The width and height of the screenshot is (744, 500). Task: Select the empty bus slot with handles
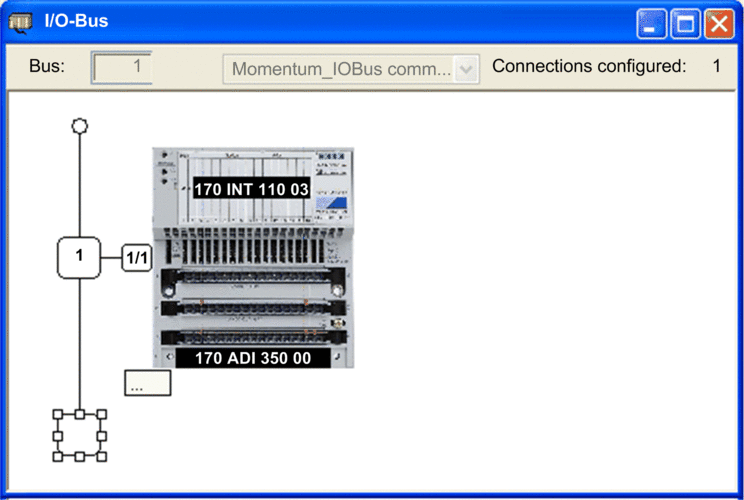tap(79, 435)
